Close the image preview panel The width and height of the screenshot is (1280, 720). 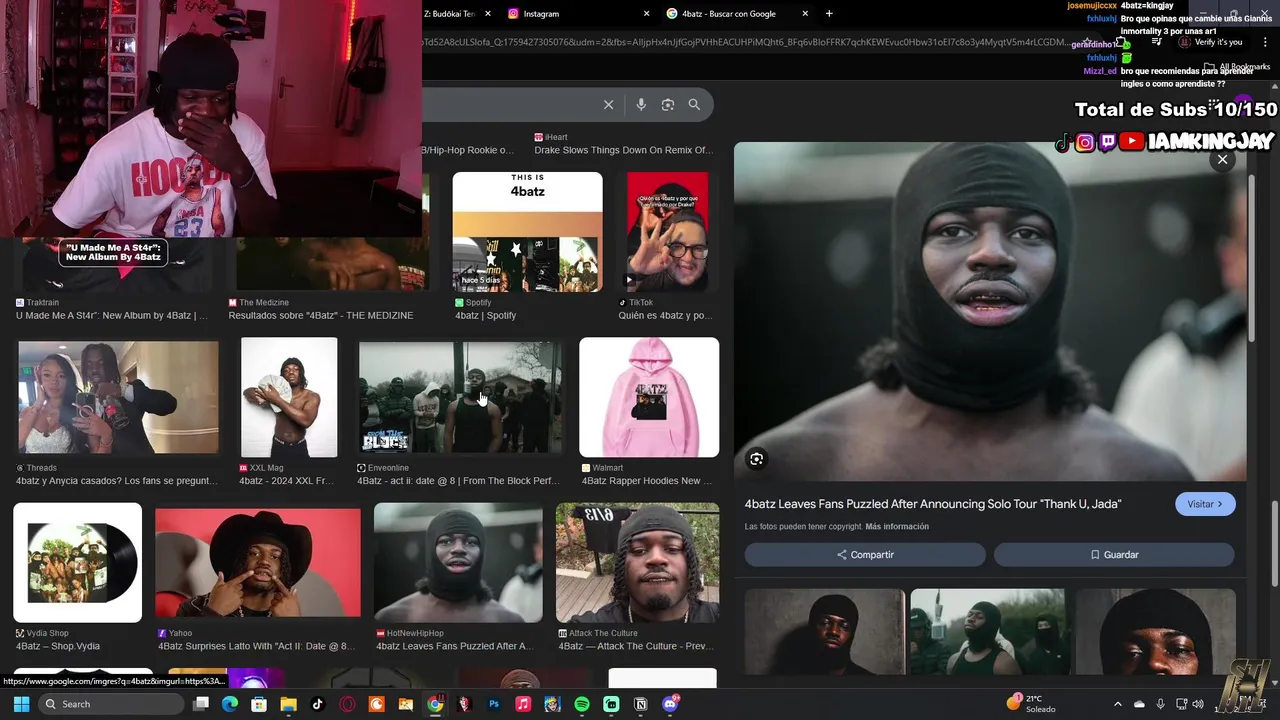click(1222, 159)
